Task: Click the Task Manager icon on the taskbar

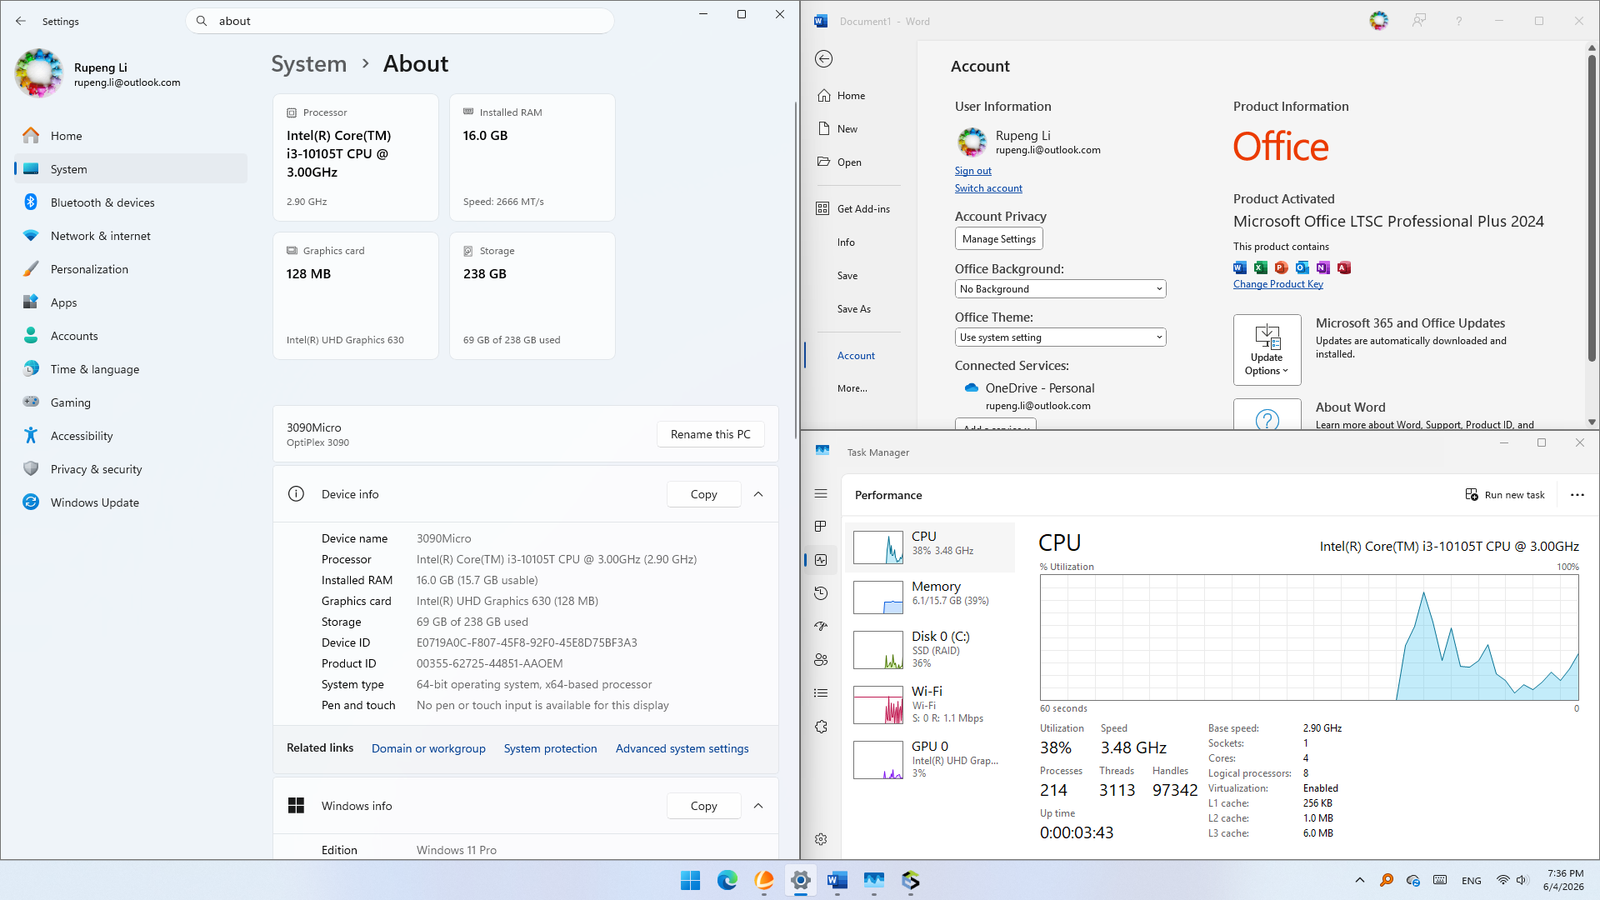Action: (874, 880)
